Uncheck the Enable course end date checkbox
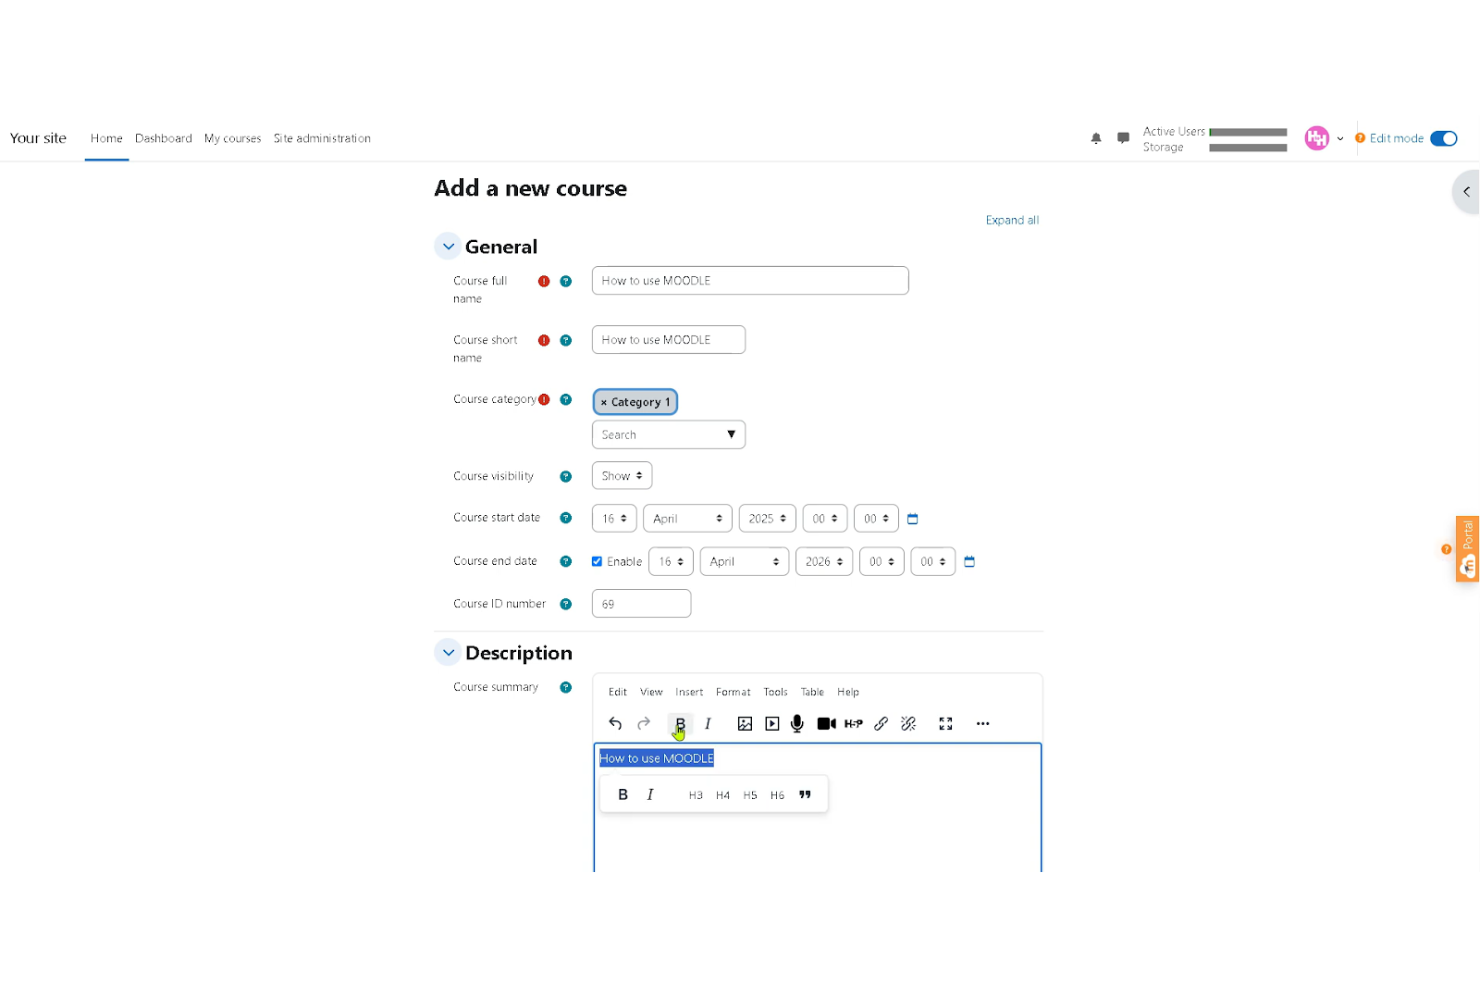 [x=597, y=562]
